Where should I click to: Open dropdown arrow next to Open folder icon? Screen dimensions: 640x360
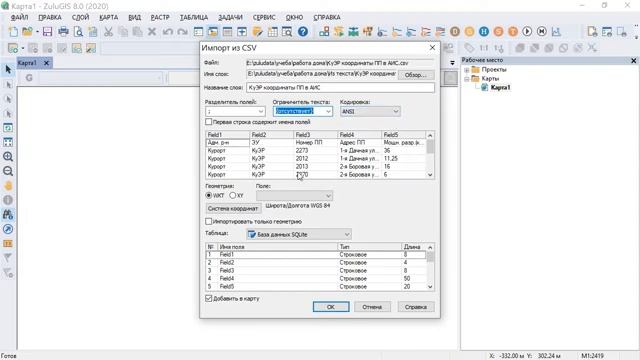[37, 31]
